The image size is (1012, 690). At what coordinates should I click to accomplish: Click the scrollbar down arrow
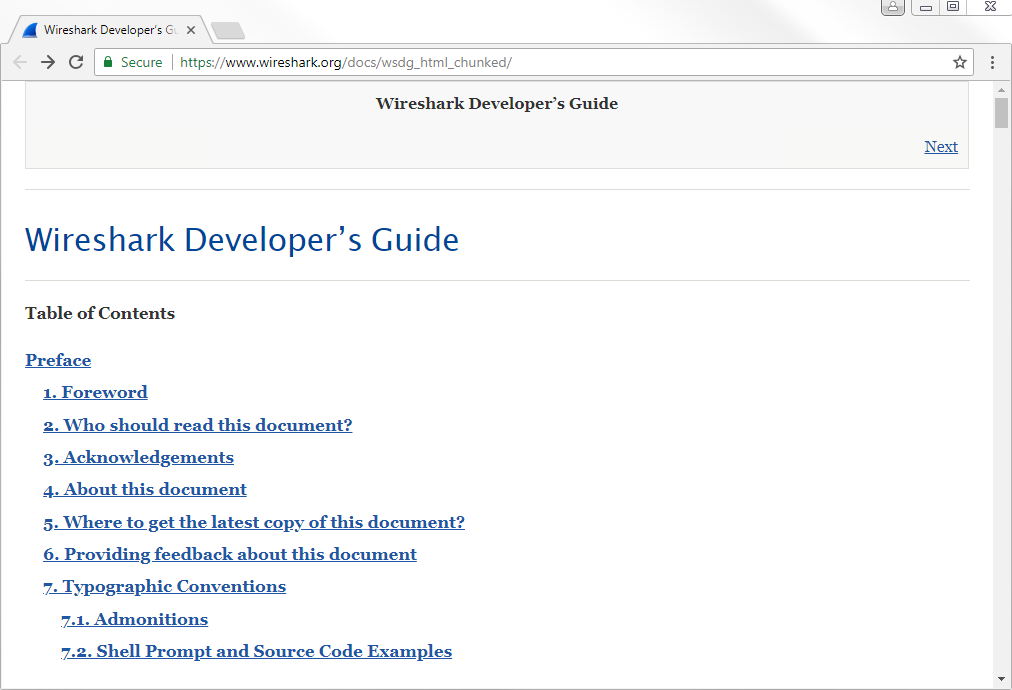coord(1001,678)
